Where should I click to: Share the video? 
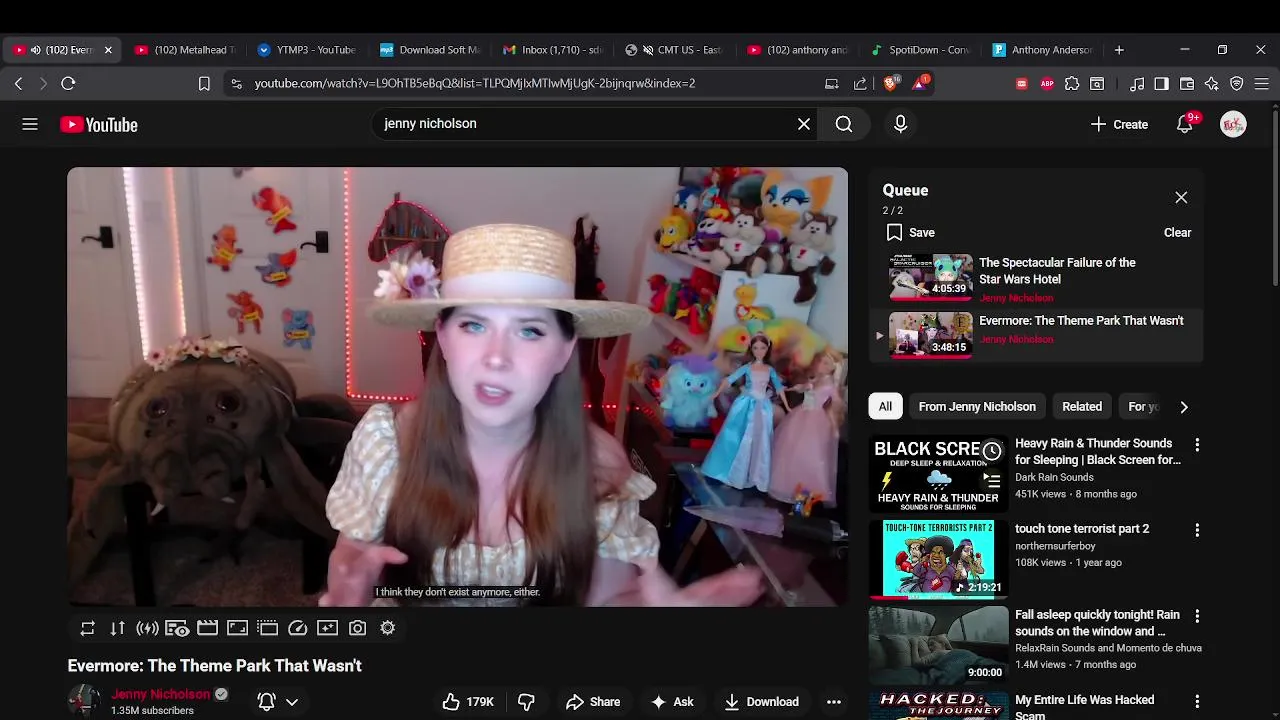(593, 702)
